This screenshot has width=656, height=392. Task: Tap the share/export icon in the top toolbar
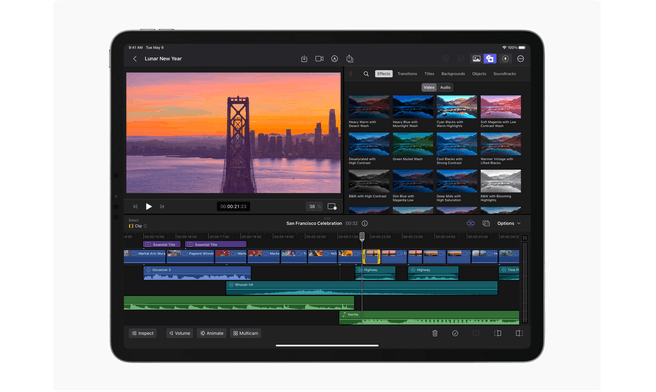304,59
